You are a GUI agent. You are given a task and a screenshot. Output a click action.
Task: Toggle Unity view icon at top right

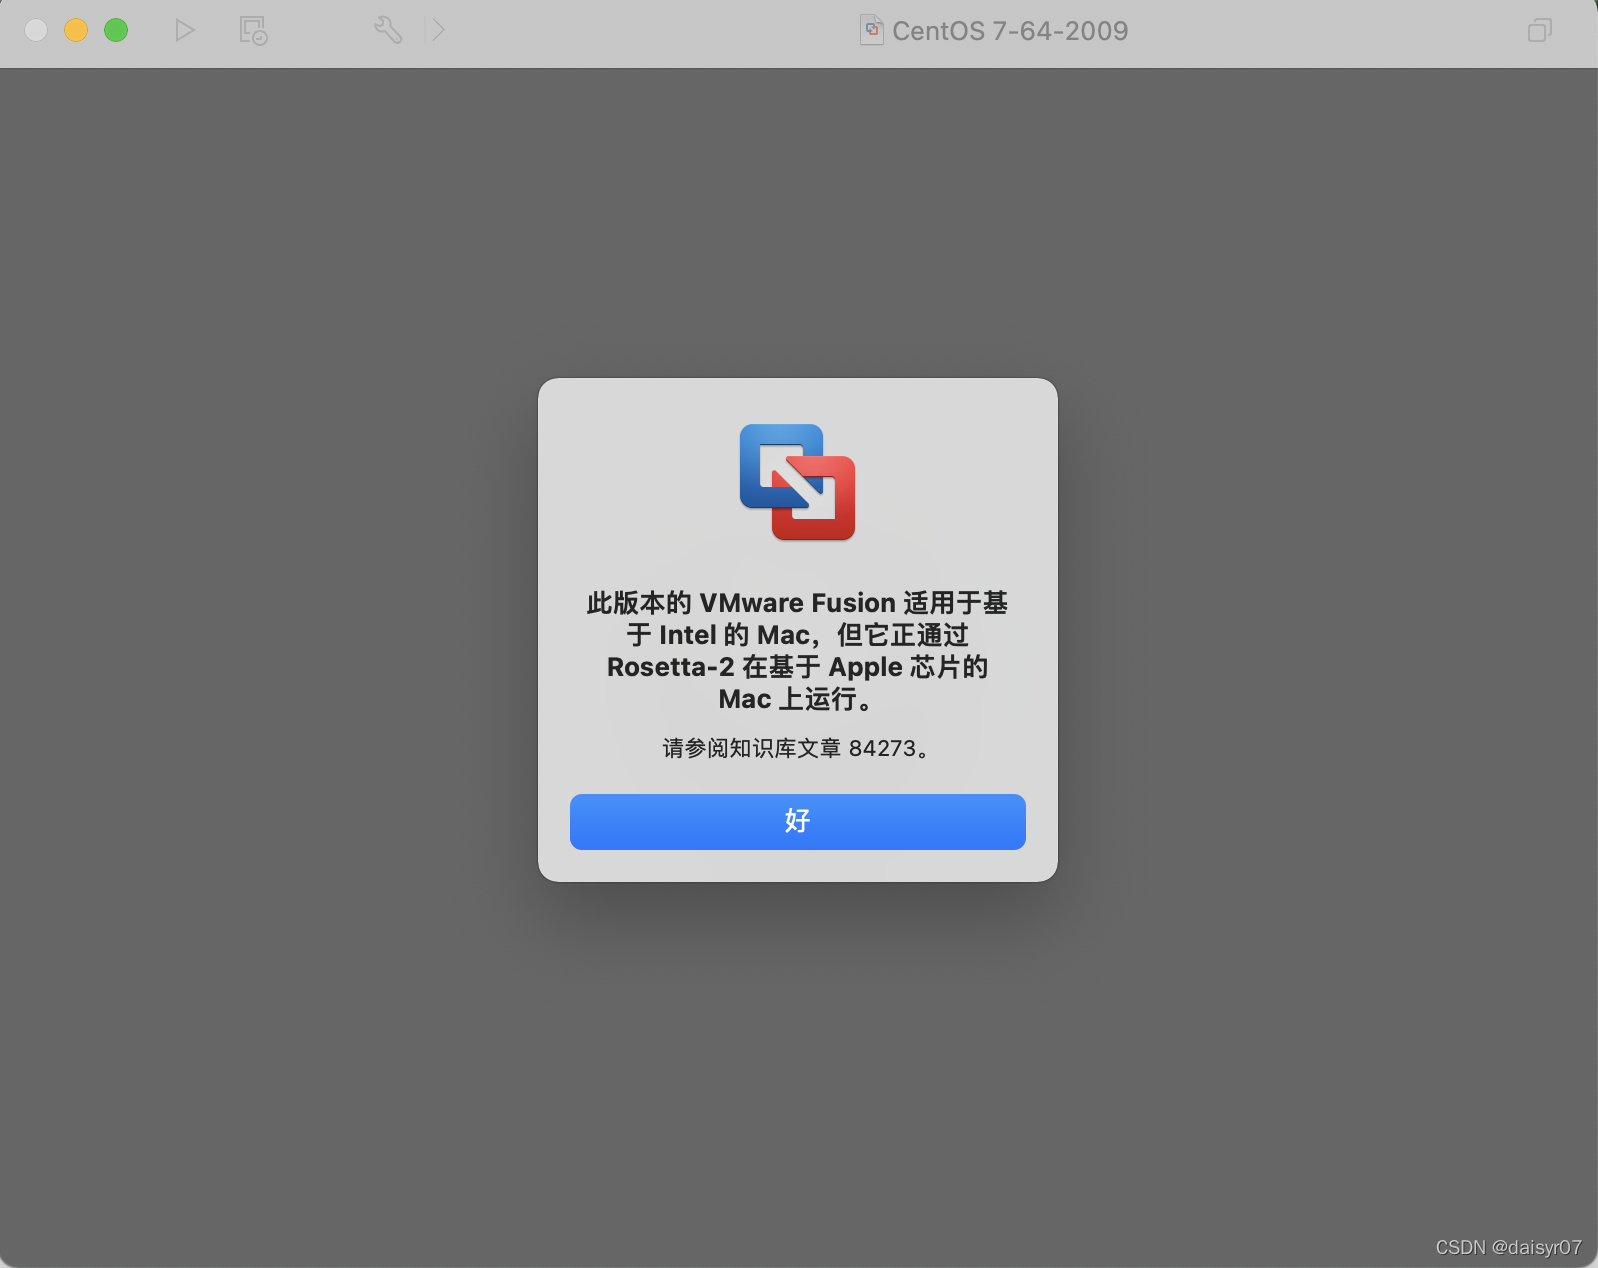(x=1540, y=30)
